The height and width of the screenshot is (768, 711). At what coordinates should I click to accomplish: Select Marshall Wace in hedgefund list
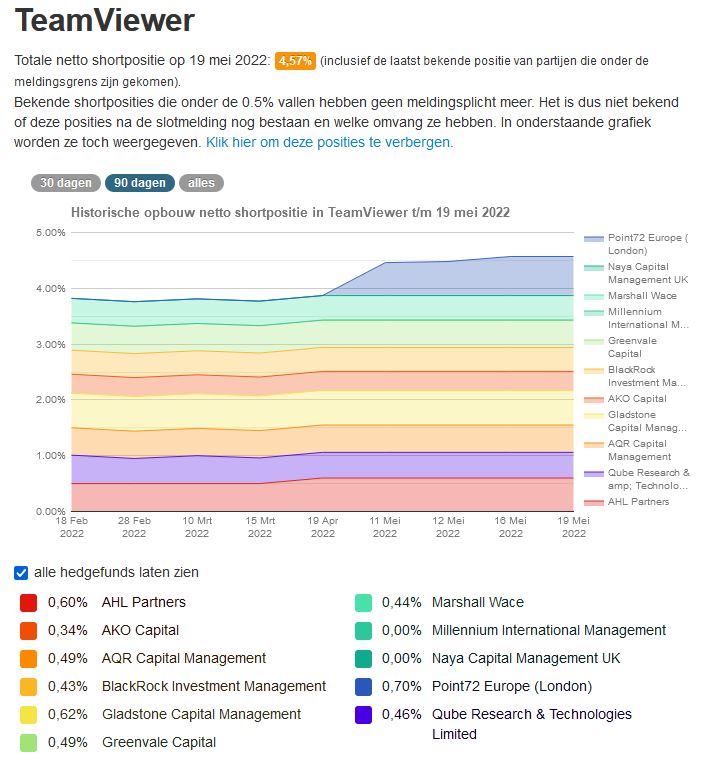(478, 602)
